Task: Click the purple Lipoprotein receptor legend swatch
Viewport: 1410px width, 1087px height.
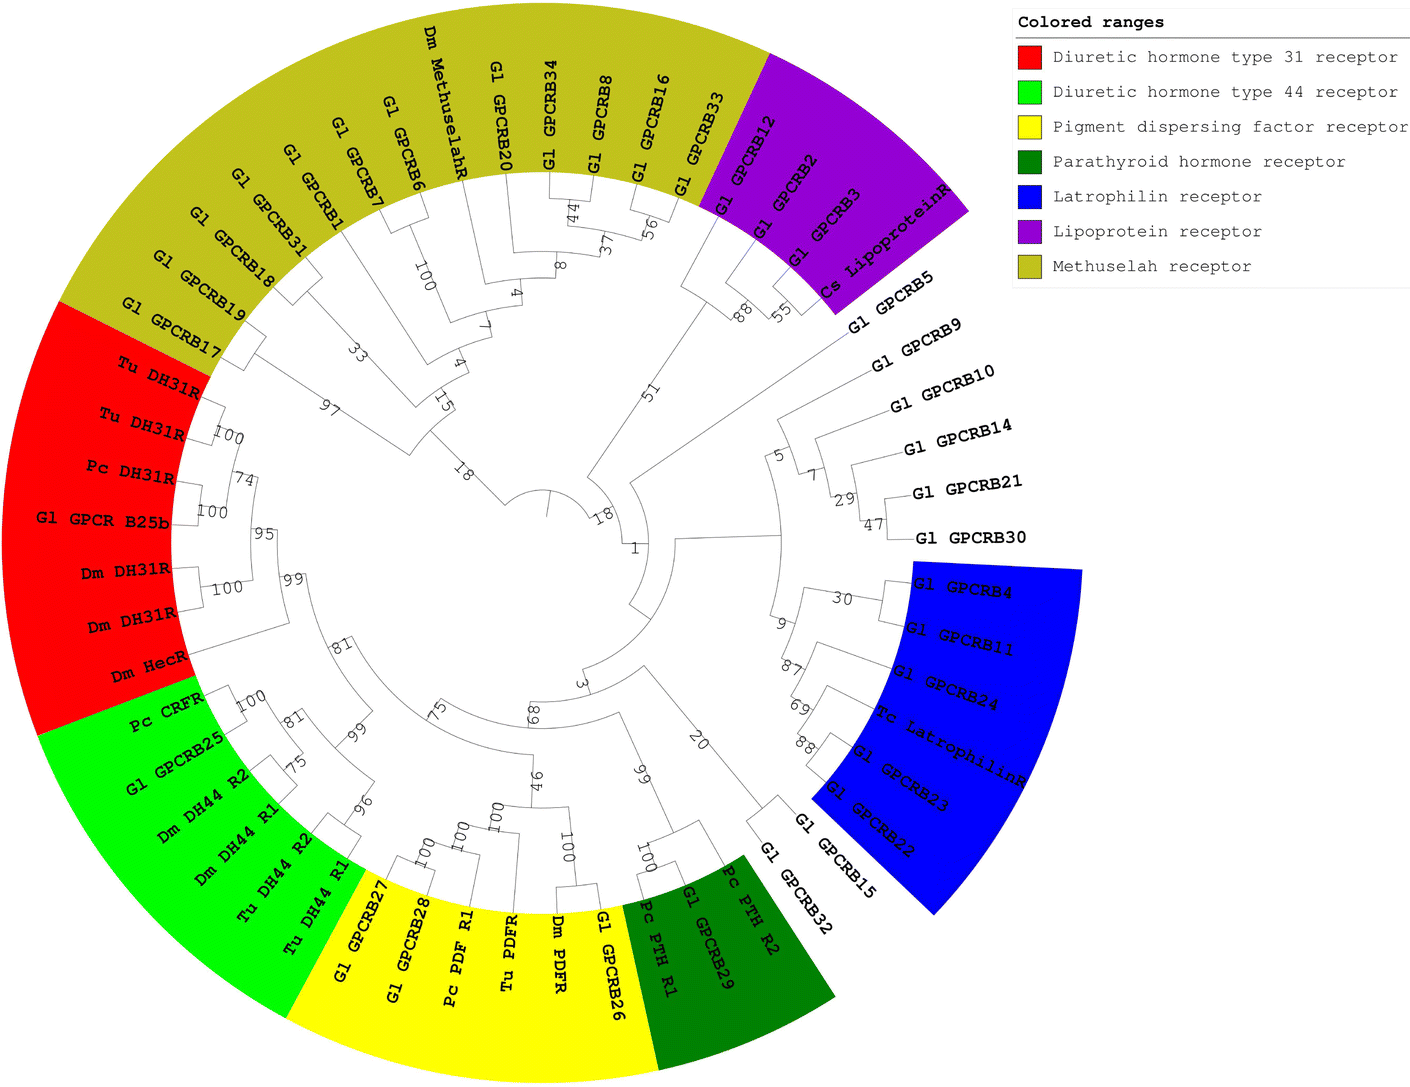Action: pos(1030,232)
